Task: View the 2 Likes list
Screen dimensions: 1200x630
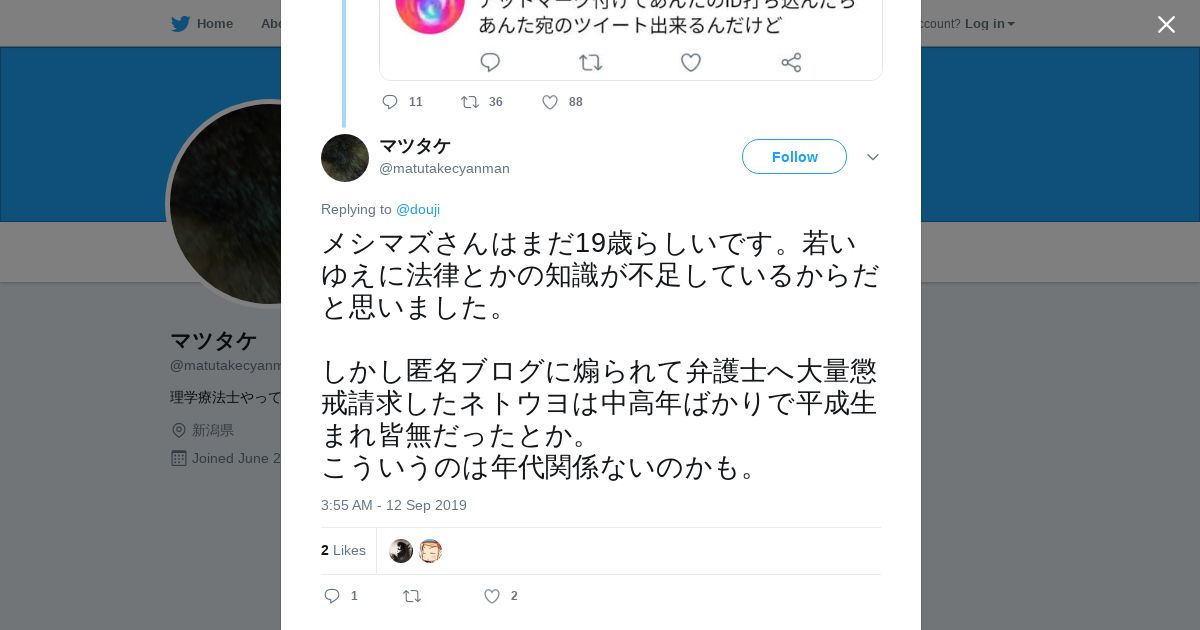Action: tap(343, 550)
